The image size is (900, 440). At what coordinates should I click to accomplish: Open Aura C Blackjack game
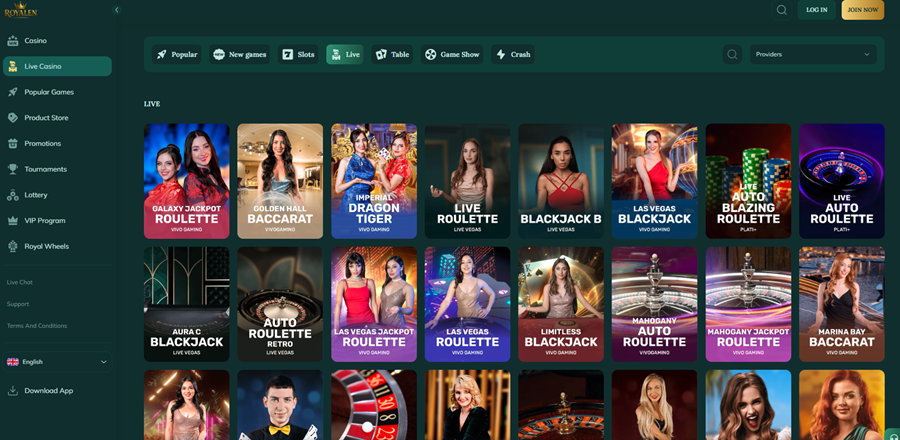coord(187,305)
